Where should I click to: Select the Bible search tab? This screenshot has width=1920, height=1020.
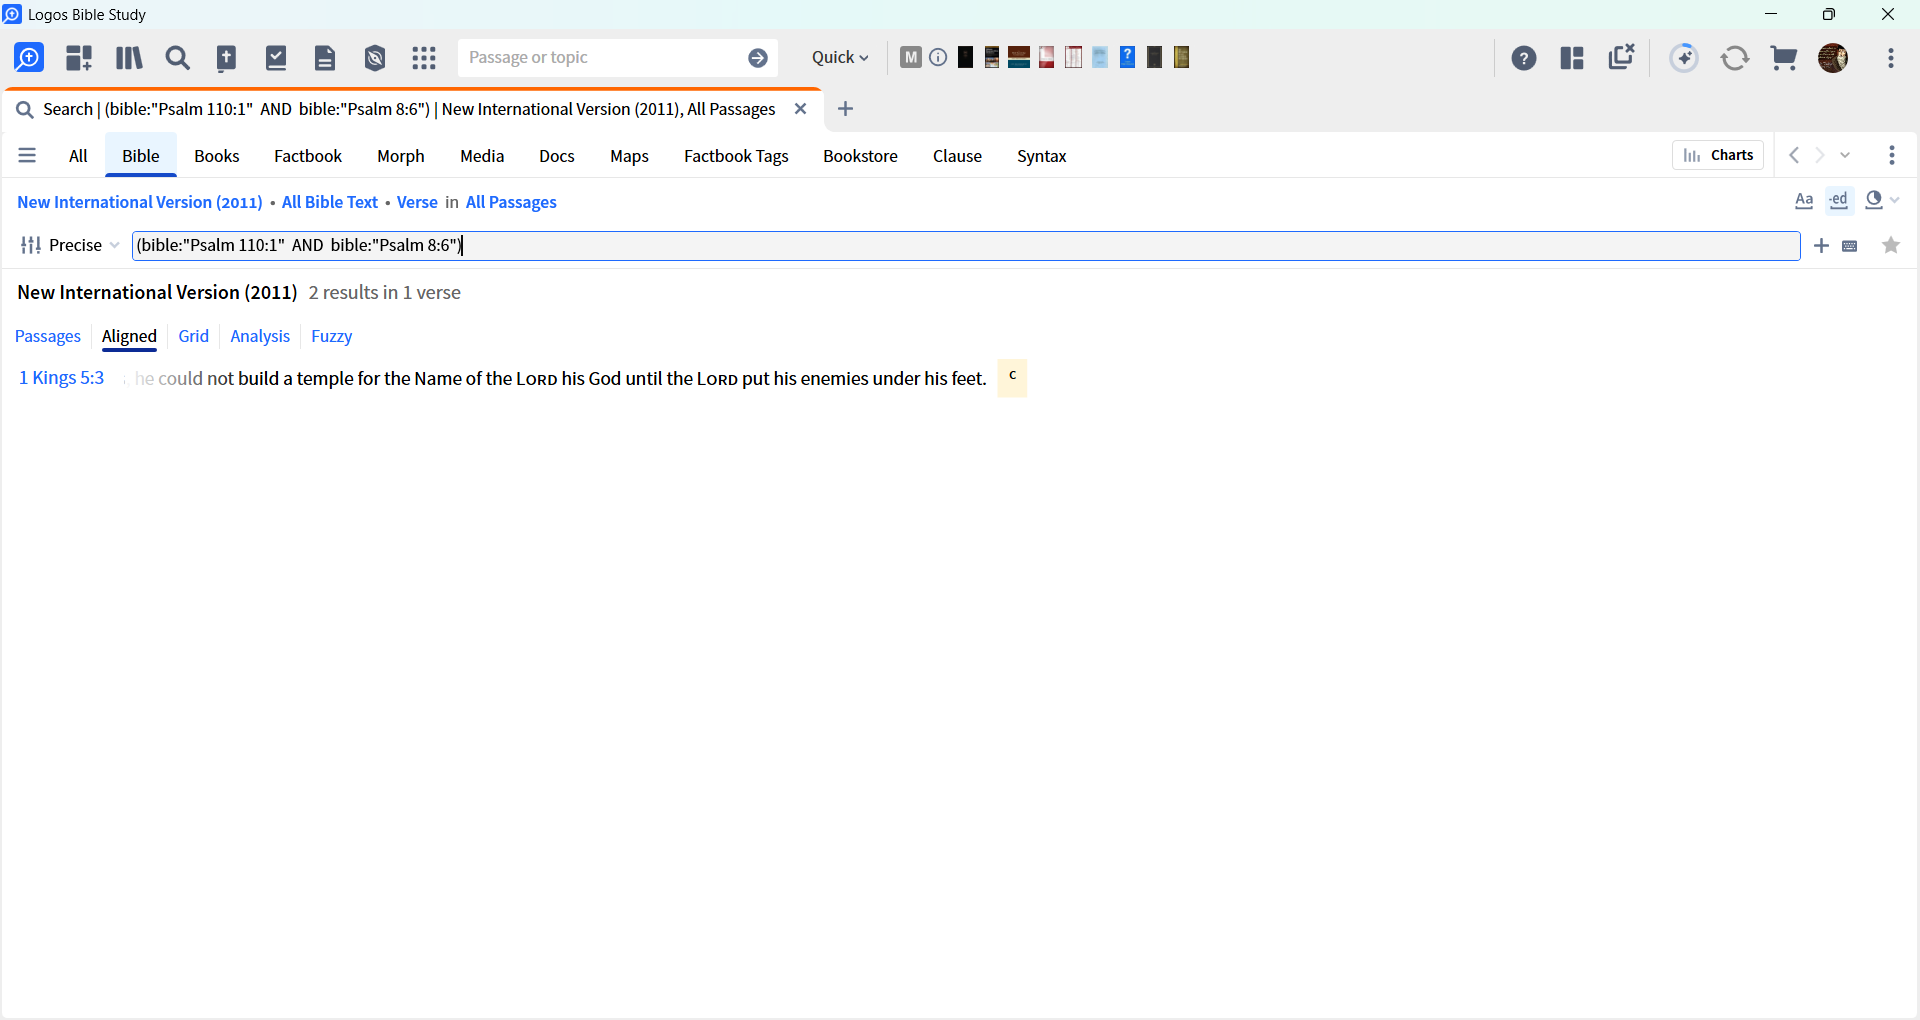141,156
